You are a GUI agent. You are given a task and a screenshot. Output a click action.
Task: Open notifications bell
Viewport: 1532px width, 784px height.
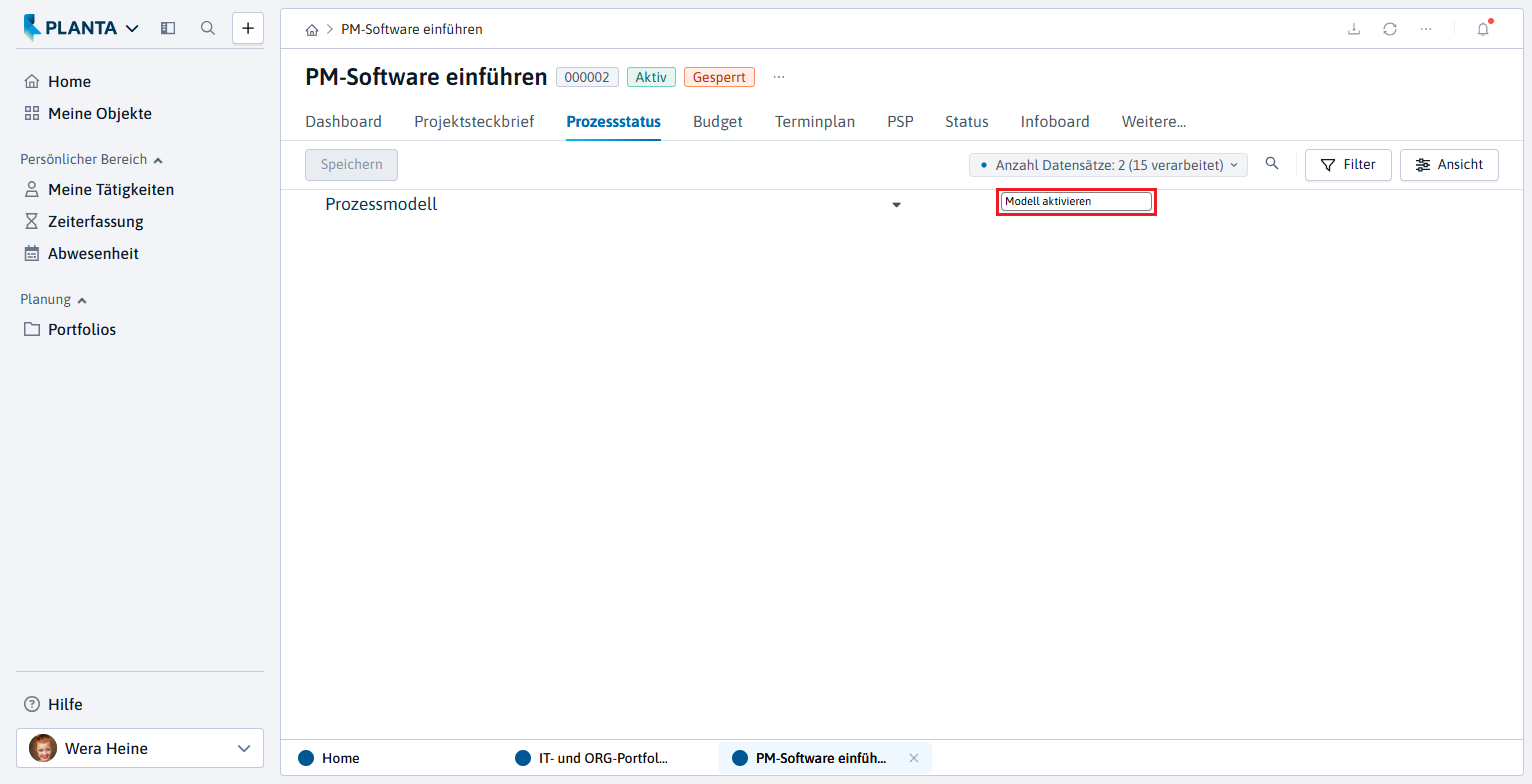click(1483, 29)
